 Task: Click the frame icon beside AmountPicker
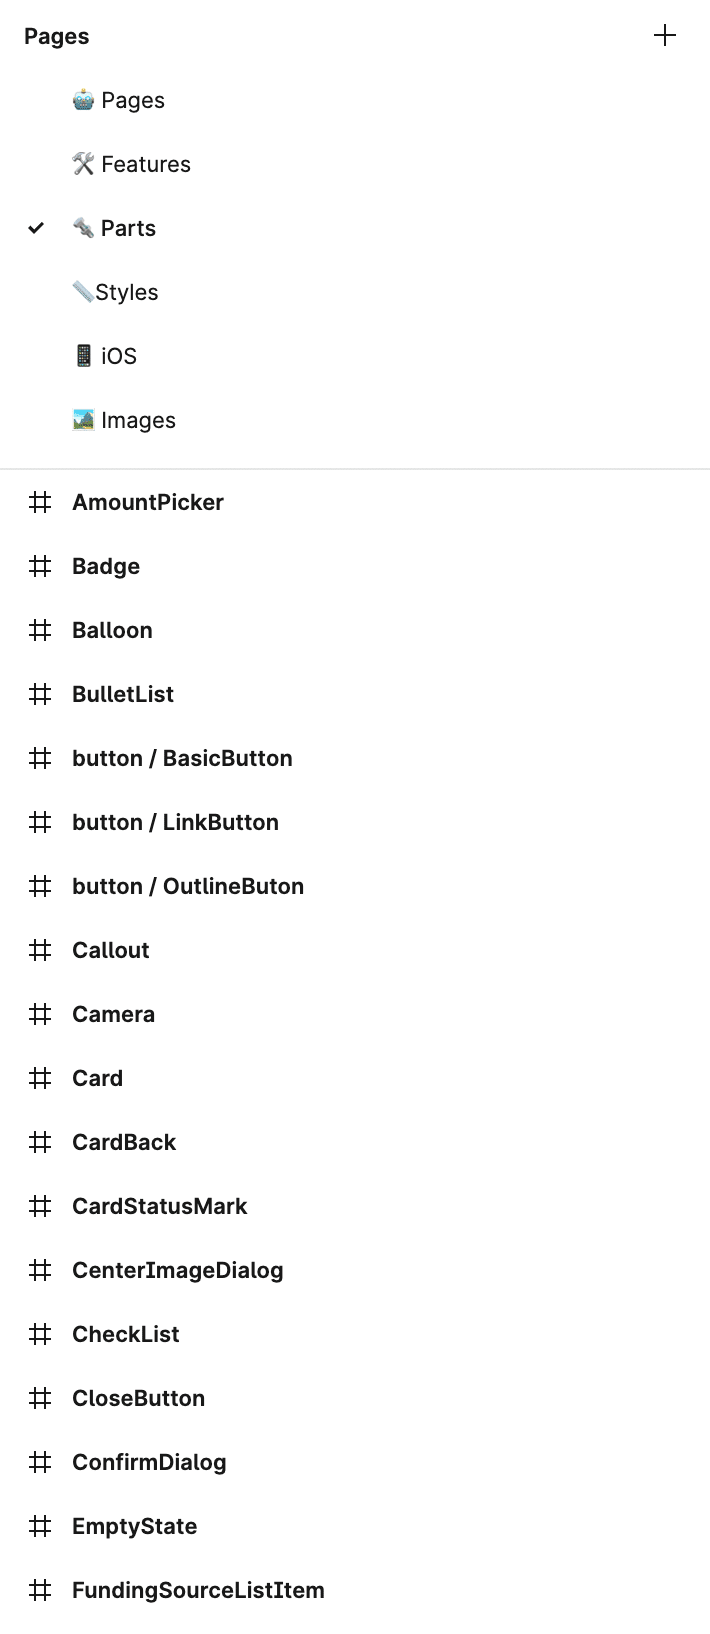pyautogui.click(x=40, y=502)
